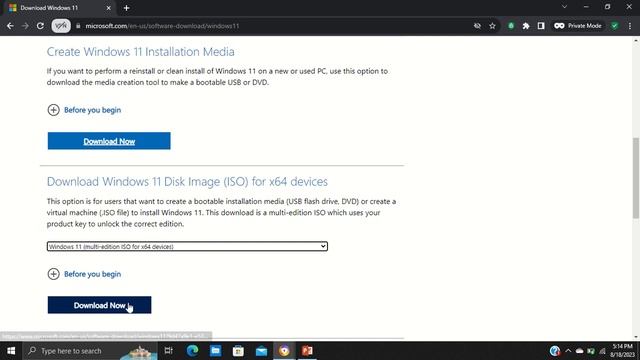Open Microsoft Store from the taskbar
640x360 pixels.
pyautogui.click(x=238, y=351)
